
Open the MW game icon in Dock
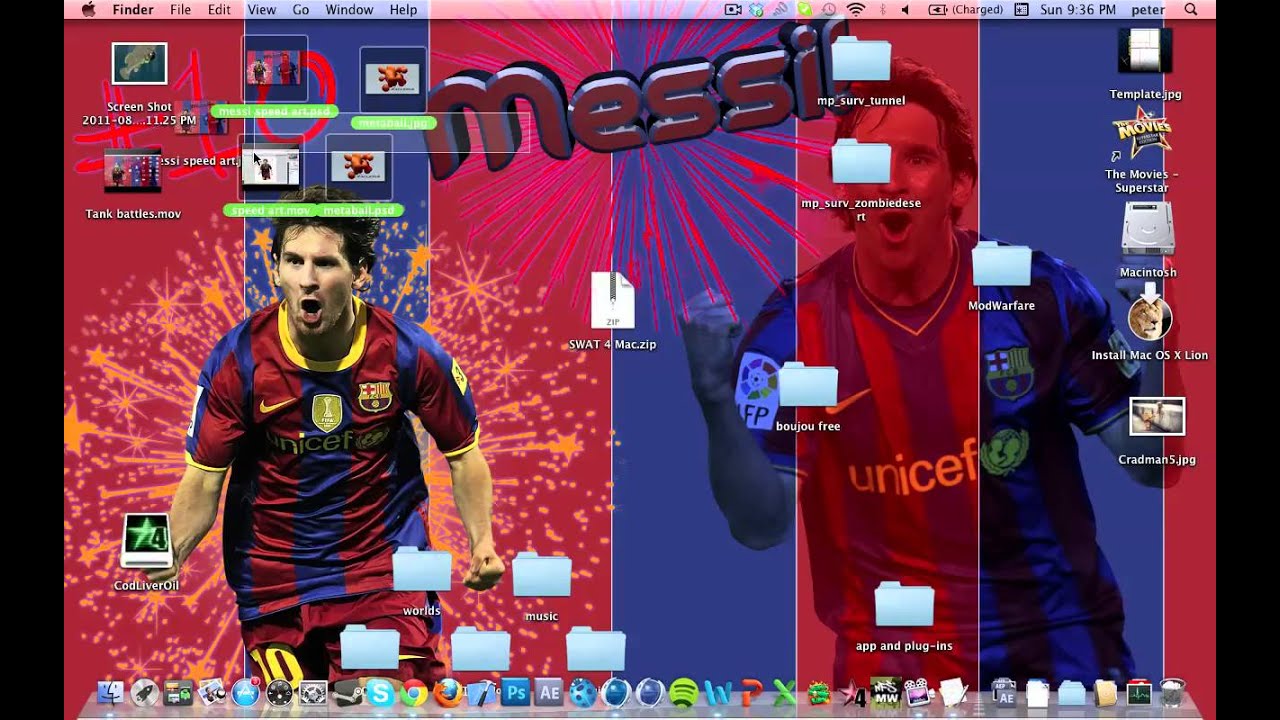point(886,692)
